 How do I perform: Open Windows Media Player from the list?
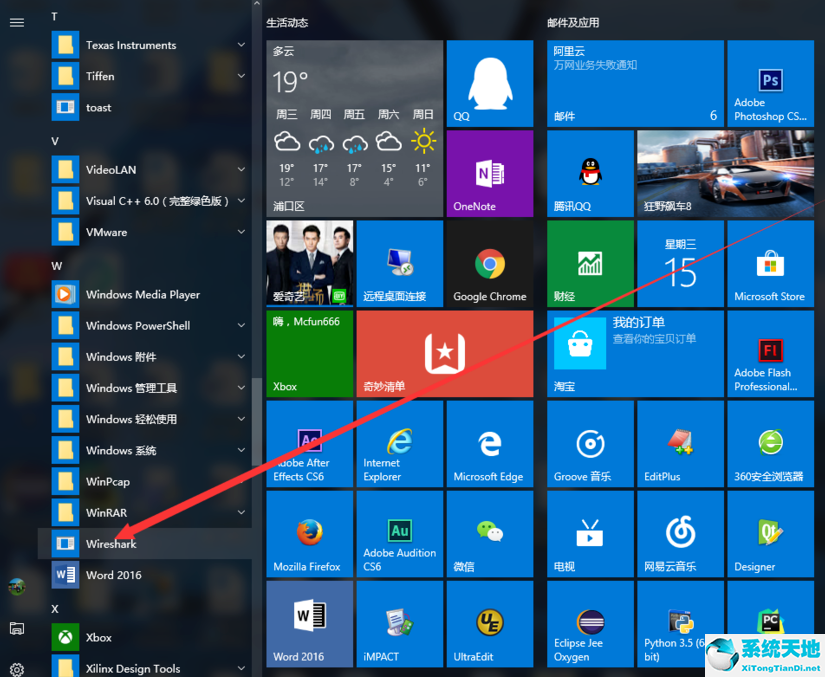[x=142, y=295]
